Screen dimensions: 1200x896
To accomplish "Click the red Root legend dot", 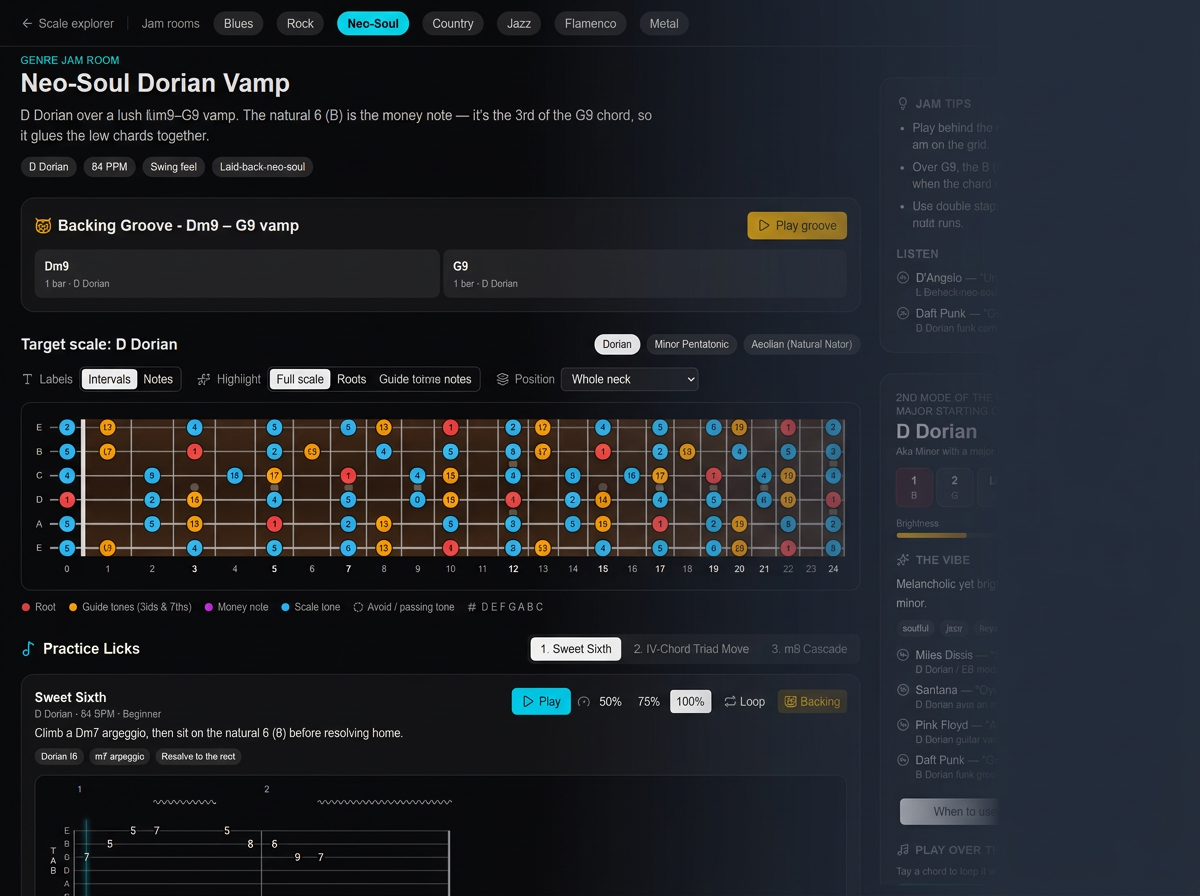I will [x=25, y=607].
